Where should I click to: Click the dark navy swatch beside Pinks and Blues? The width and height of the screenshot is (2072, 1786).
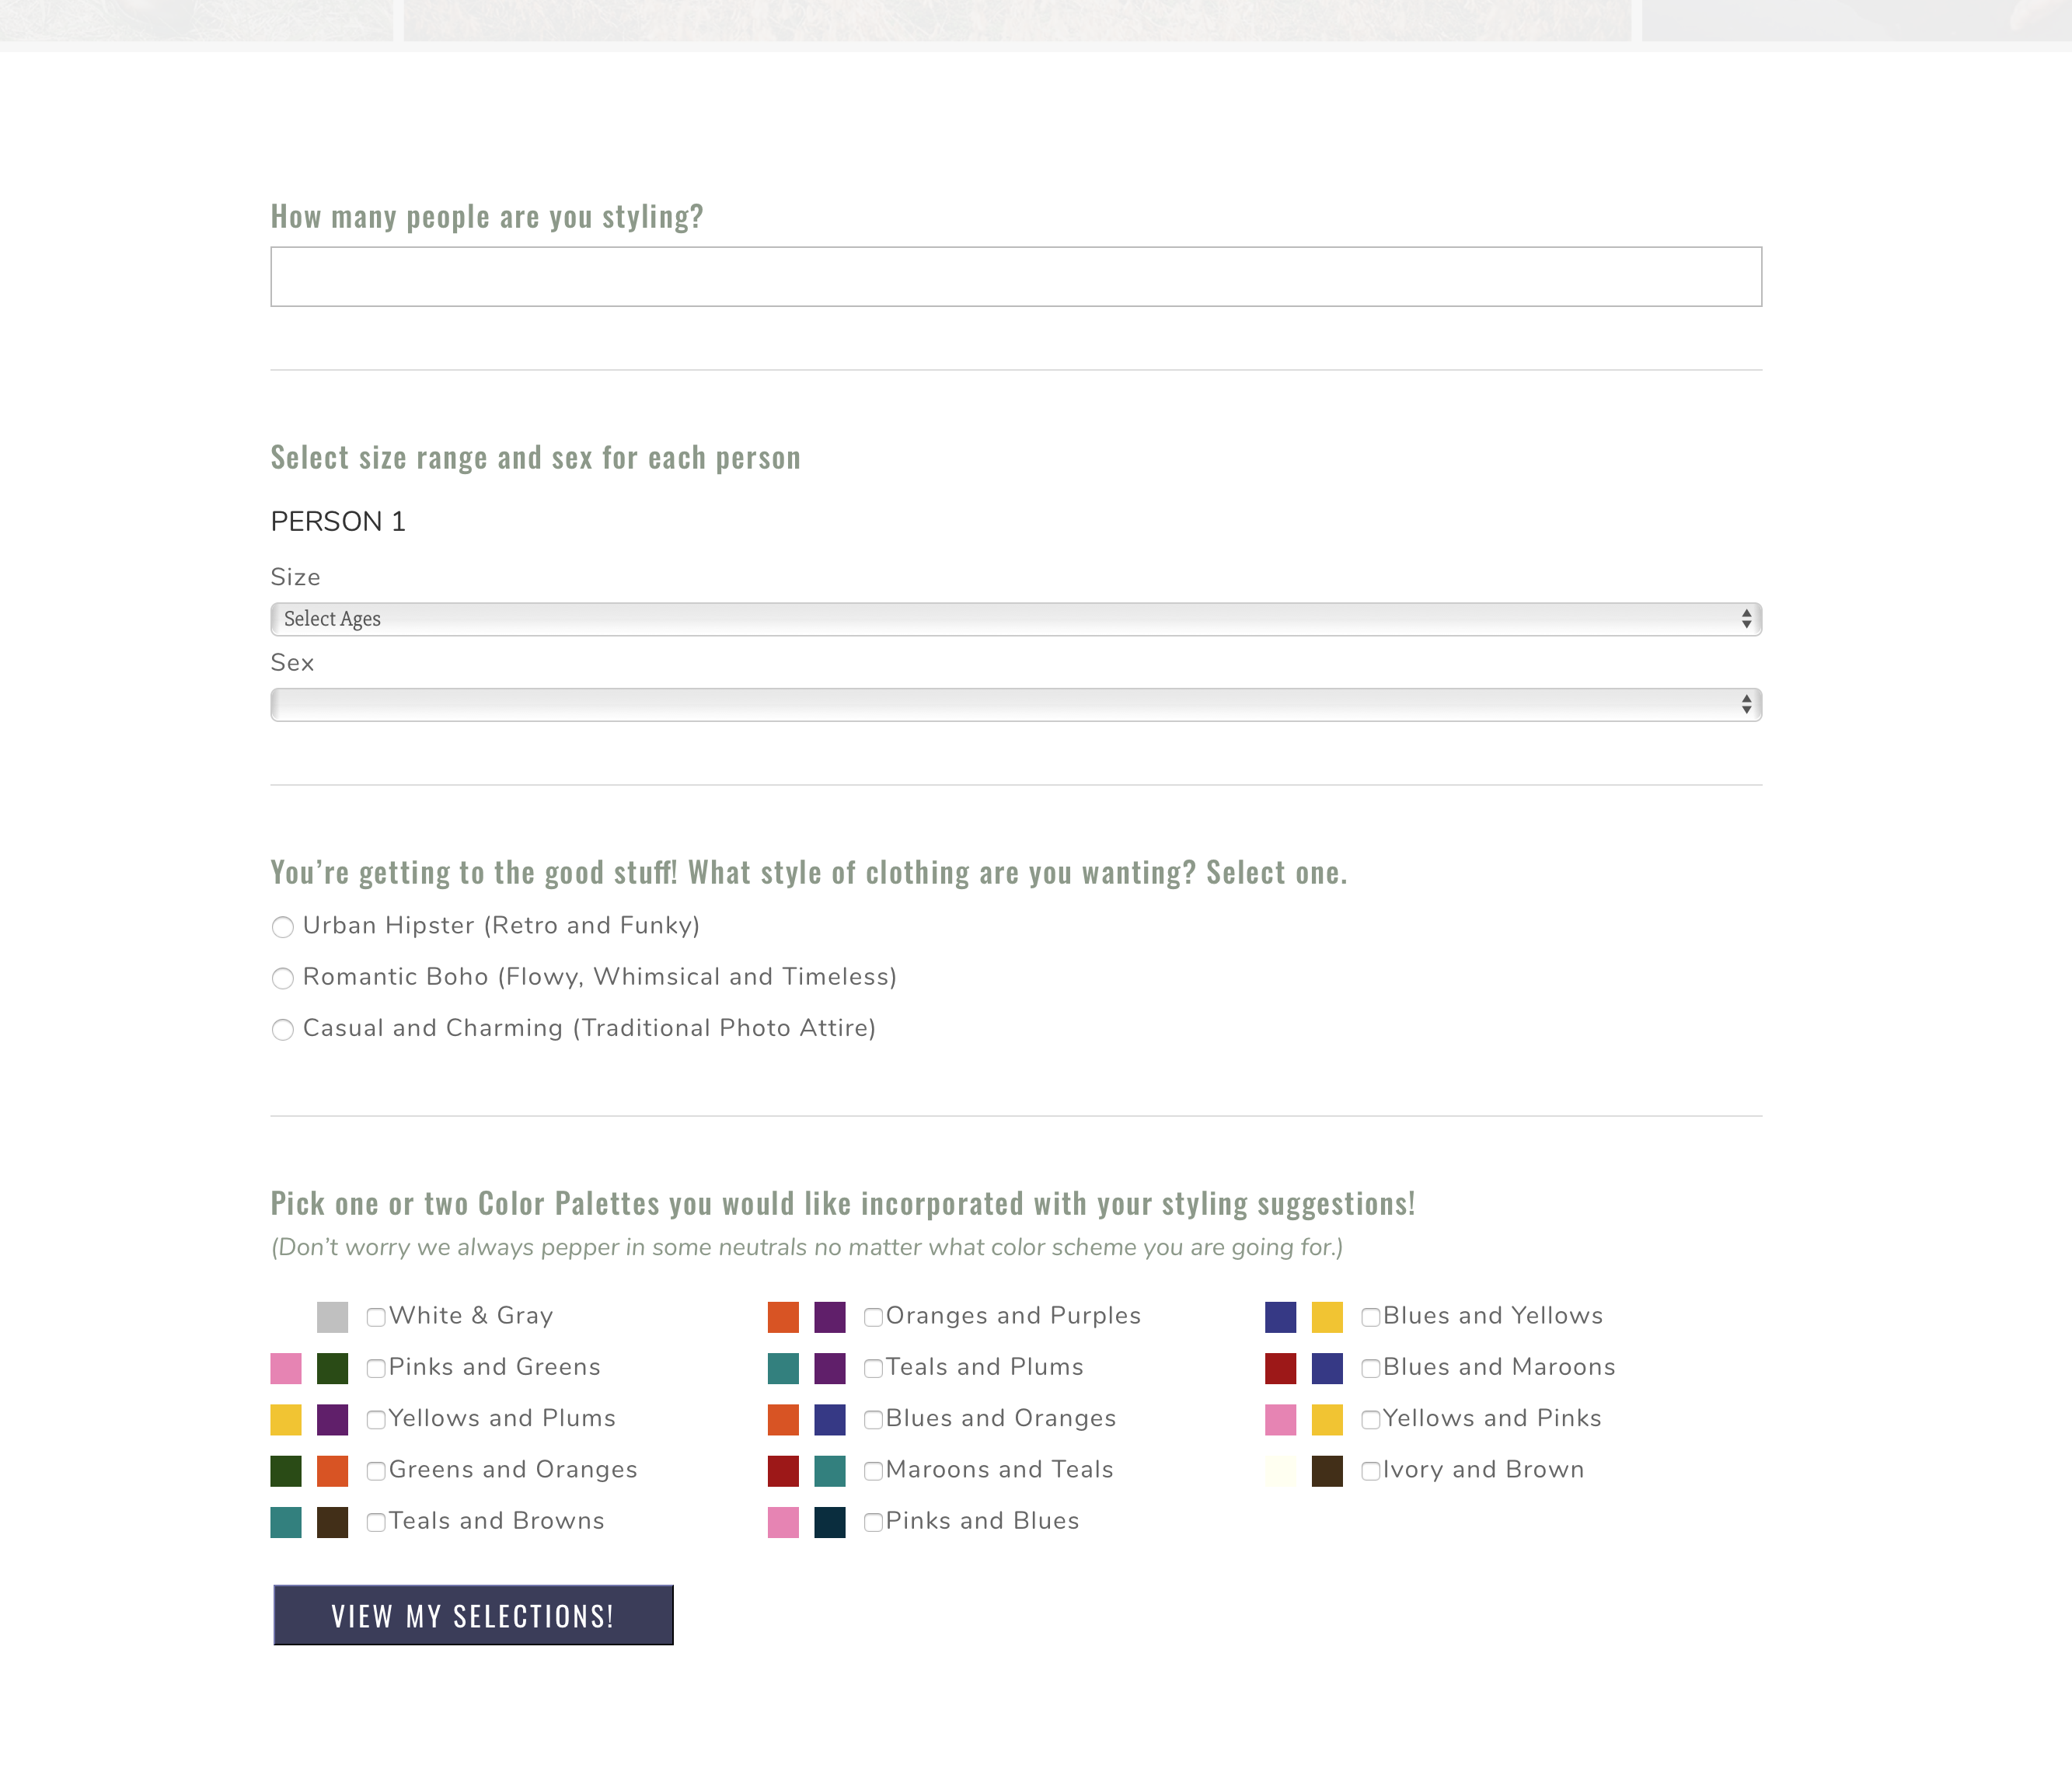point(830,1522)
